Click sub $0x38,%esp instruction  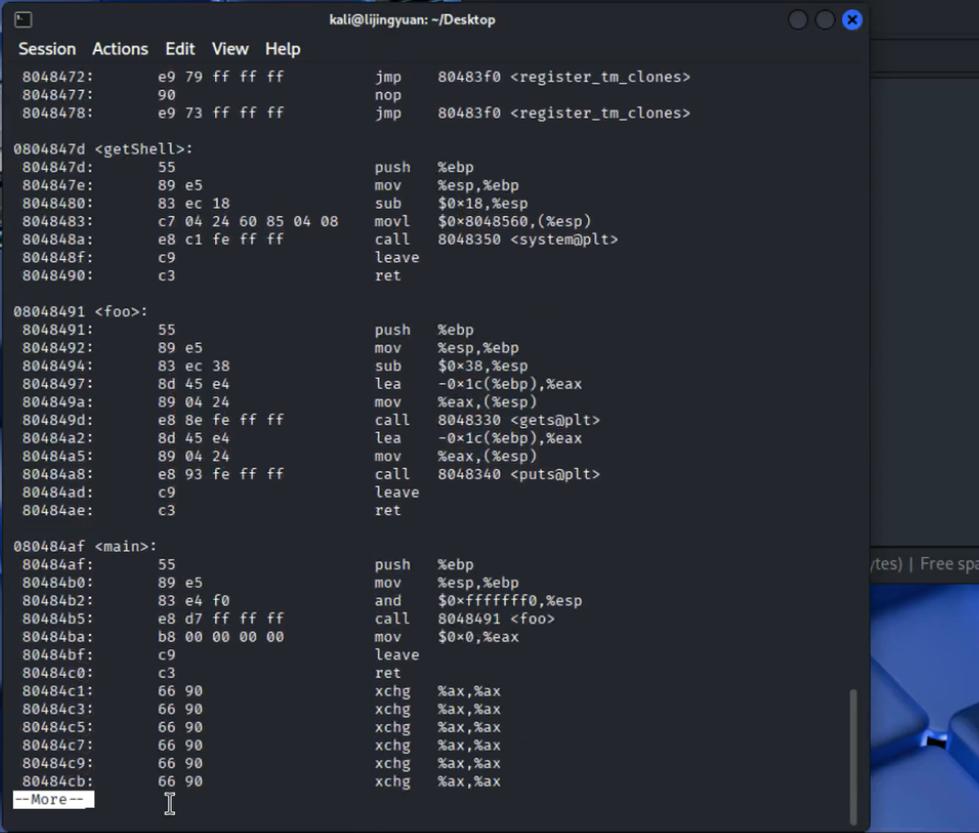click(451, 365)
